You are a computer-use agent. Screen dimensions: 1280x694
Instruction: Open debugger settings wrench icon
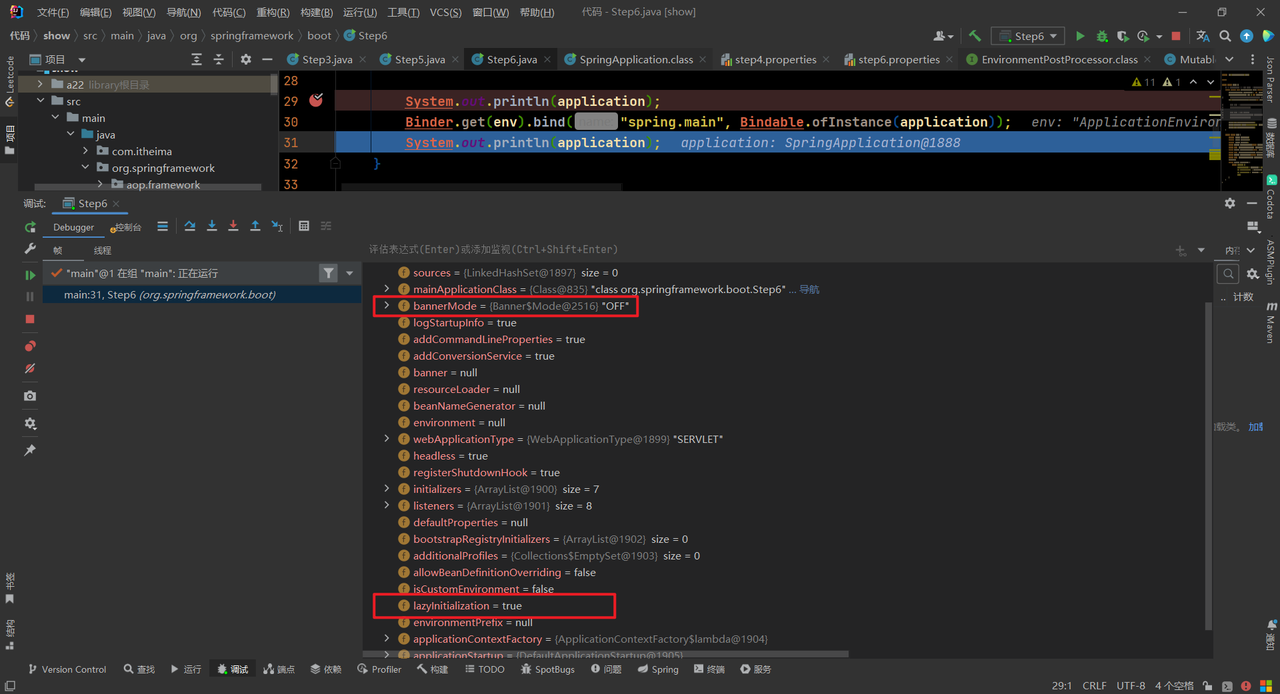pos(30,250)
